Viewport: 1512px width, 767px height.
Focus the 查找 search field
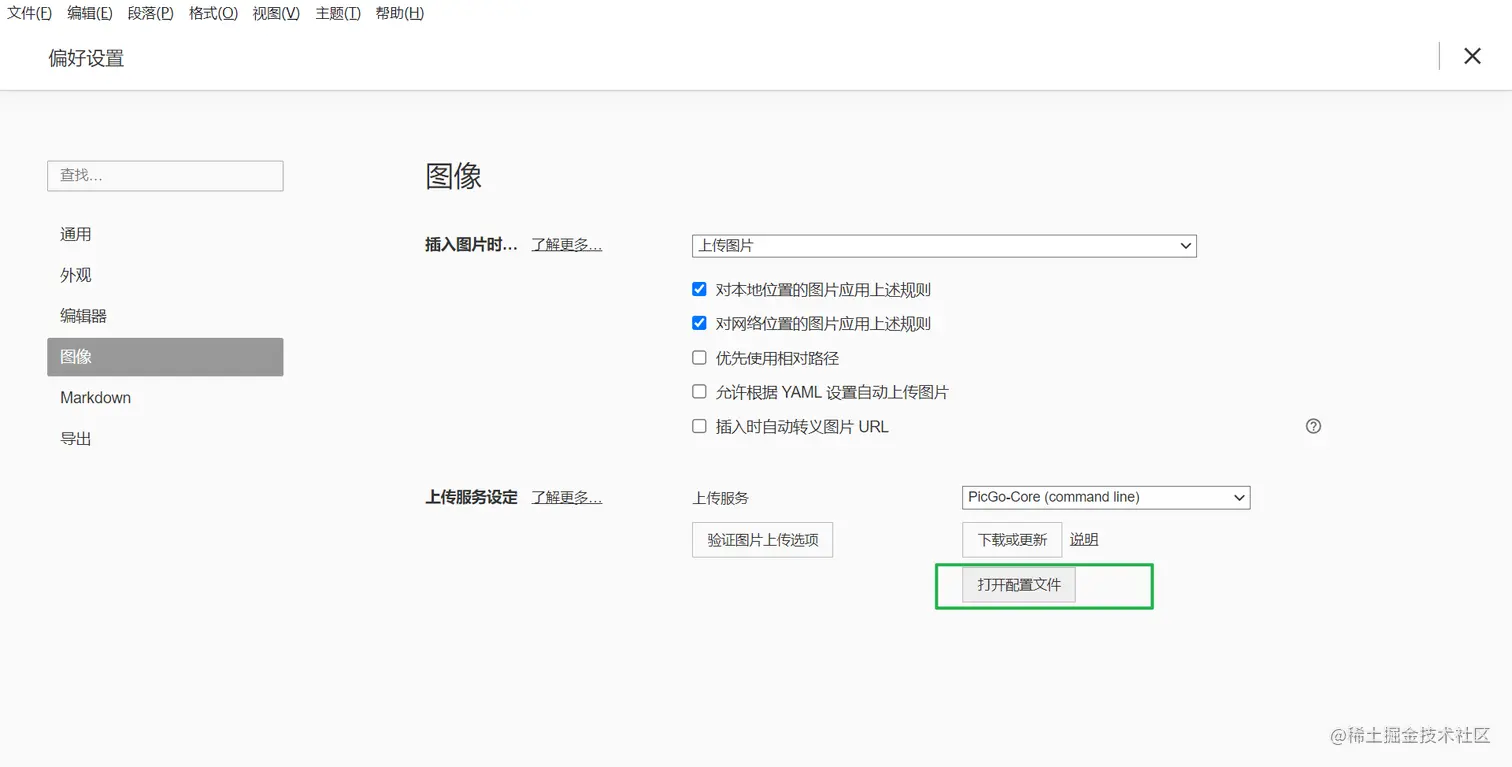(x=165, y=176)
